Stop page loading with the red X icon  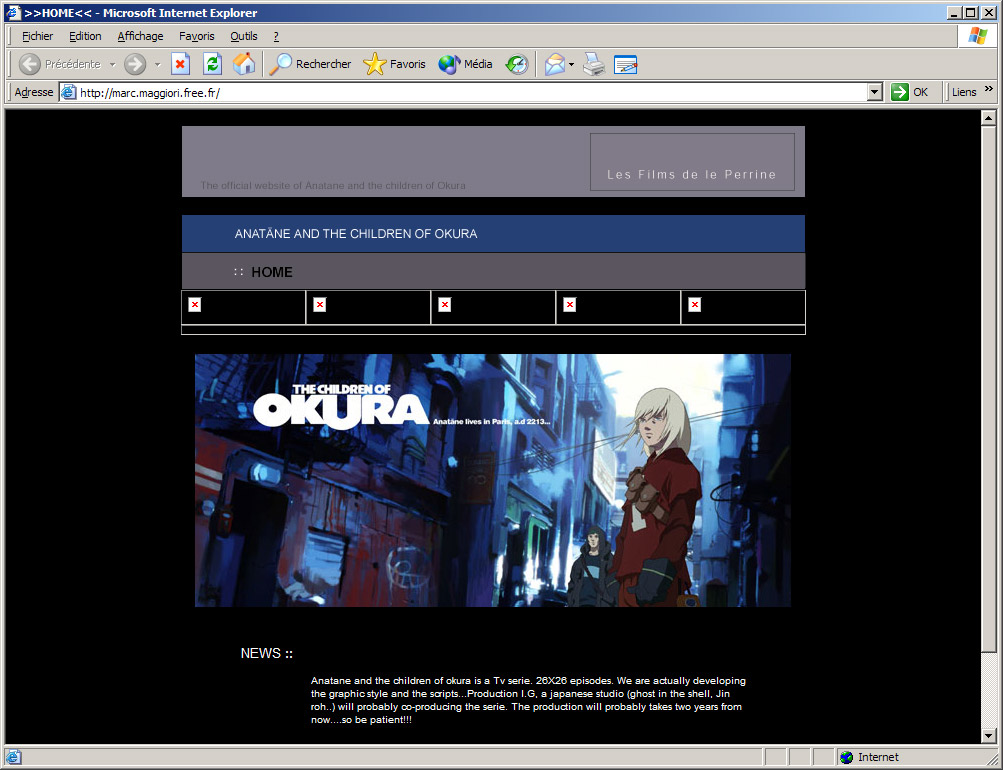tap(180, 64)
